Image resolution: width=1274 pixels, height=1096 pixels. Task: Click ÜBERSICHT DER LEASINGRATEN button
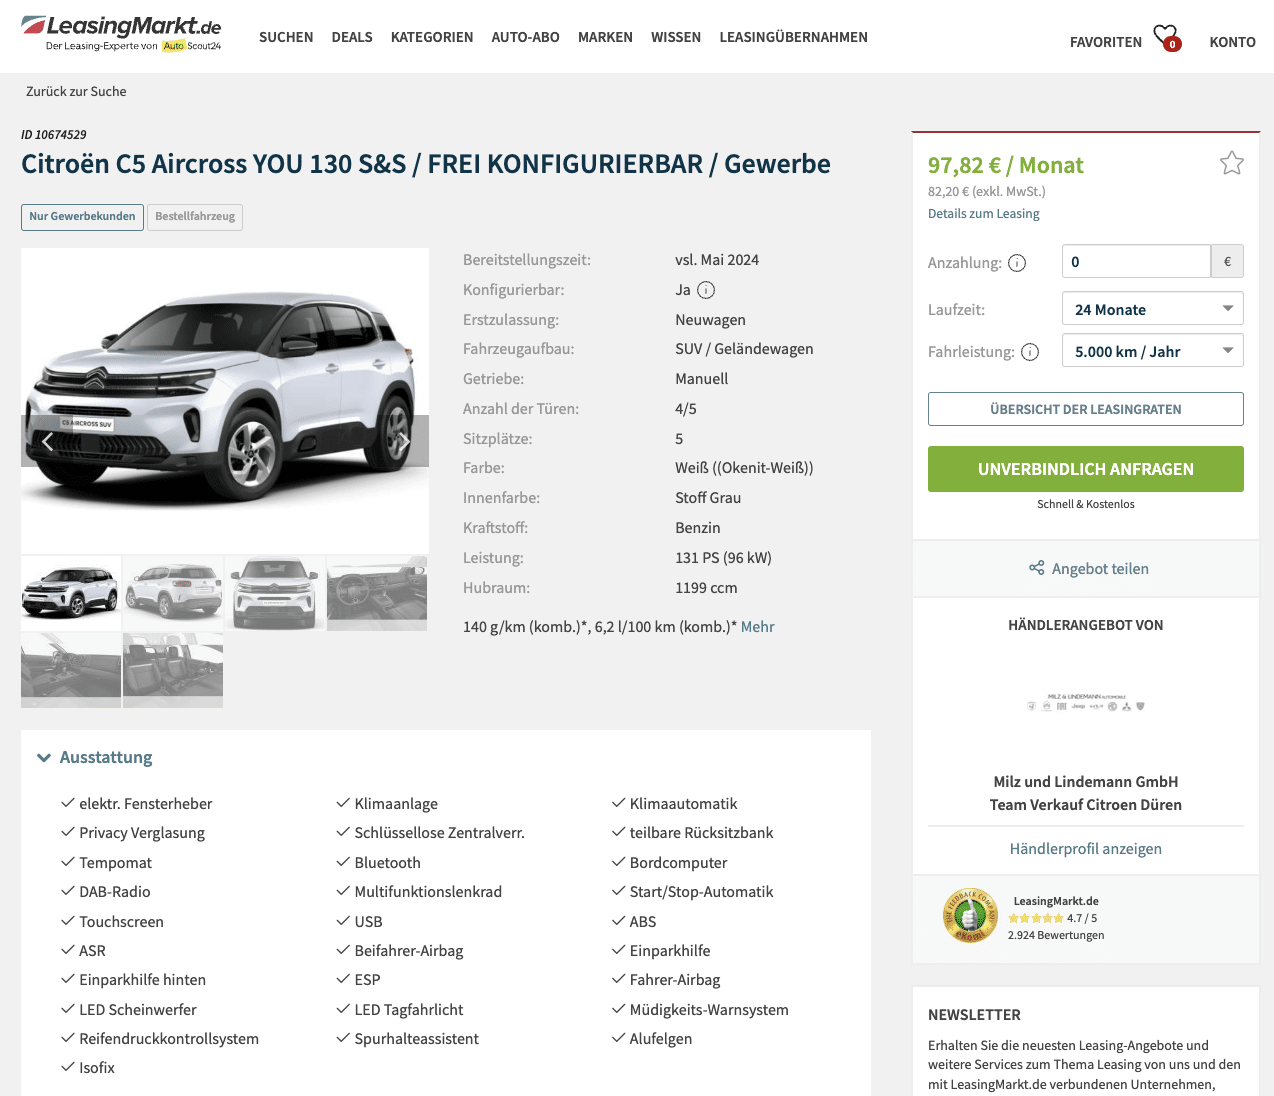(1085, 409)
